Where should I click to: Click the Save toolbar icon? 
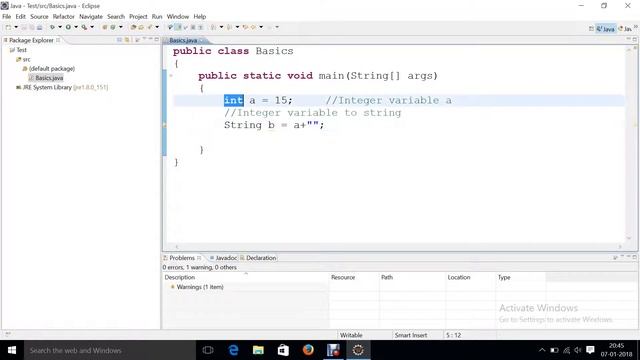point(24,27)
